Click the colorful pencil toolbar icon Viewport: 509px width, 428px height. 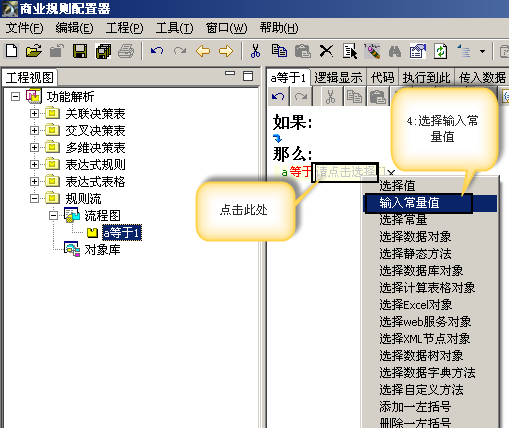pyautogui.click(x=372, y=51)
